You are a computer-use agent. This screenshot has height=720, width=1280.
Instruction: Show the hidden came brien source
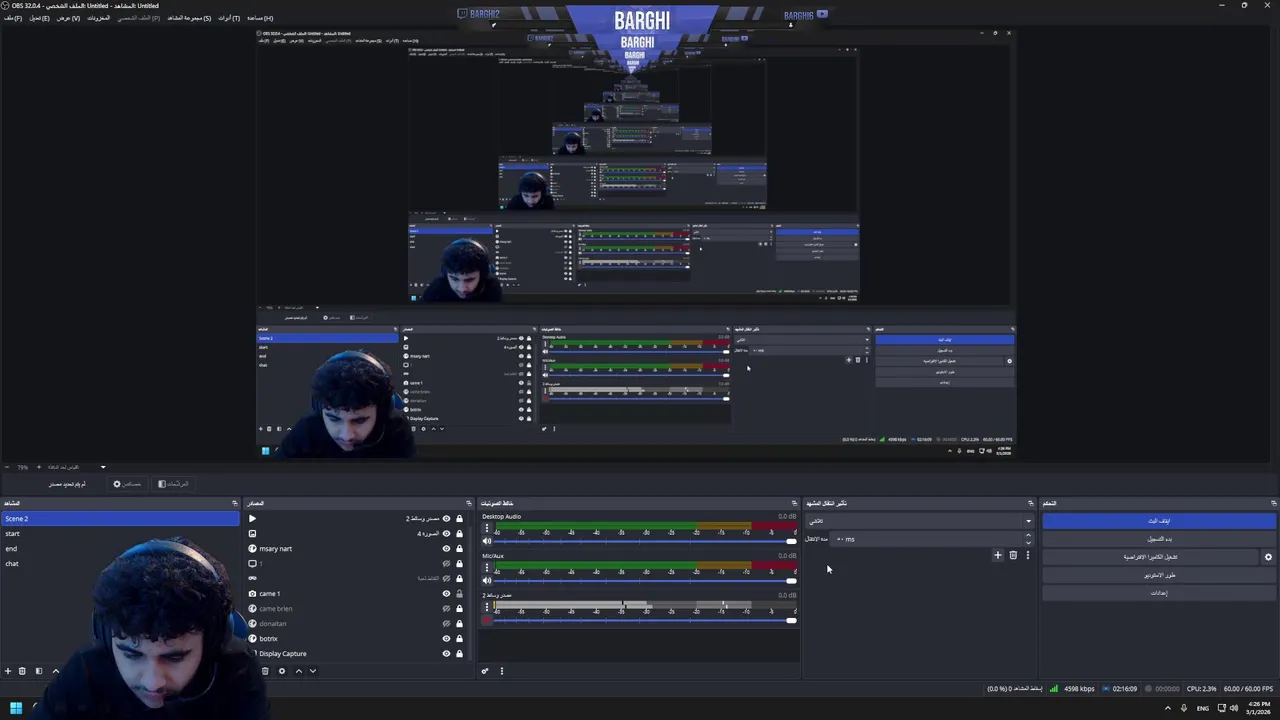pyautogui.click(x=446, y=608)
